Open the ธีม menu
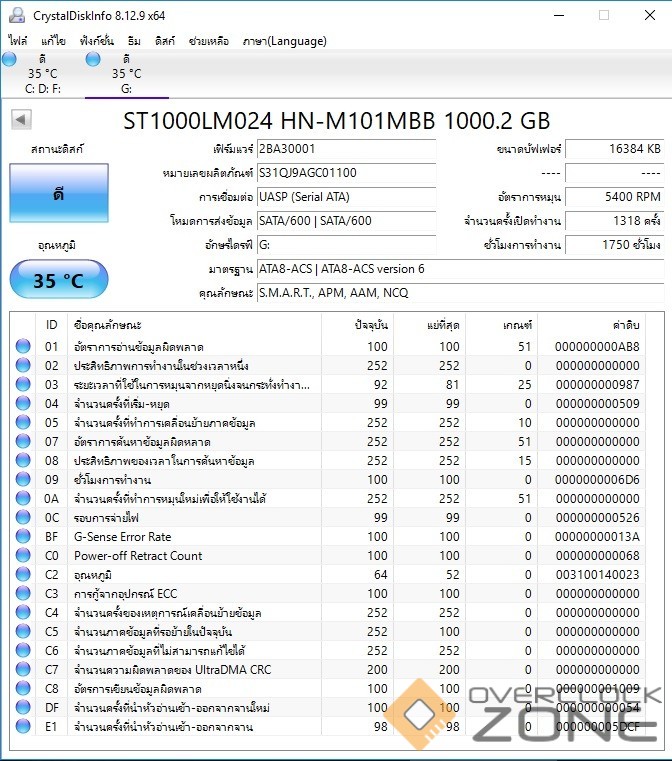The image size is (672, 761). click(134, 41)
